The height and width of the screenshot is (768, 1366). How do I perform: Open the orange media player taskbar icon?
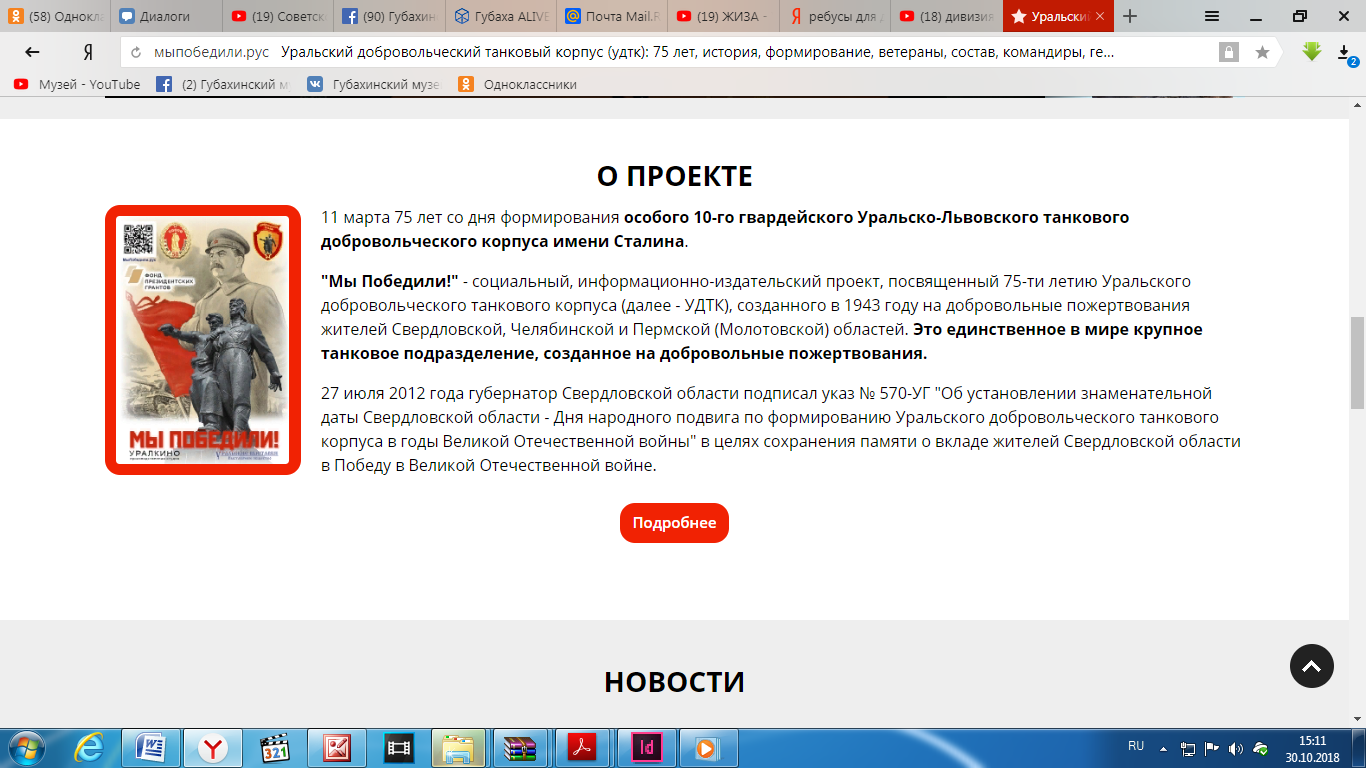(x=709, y=748)
